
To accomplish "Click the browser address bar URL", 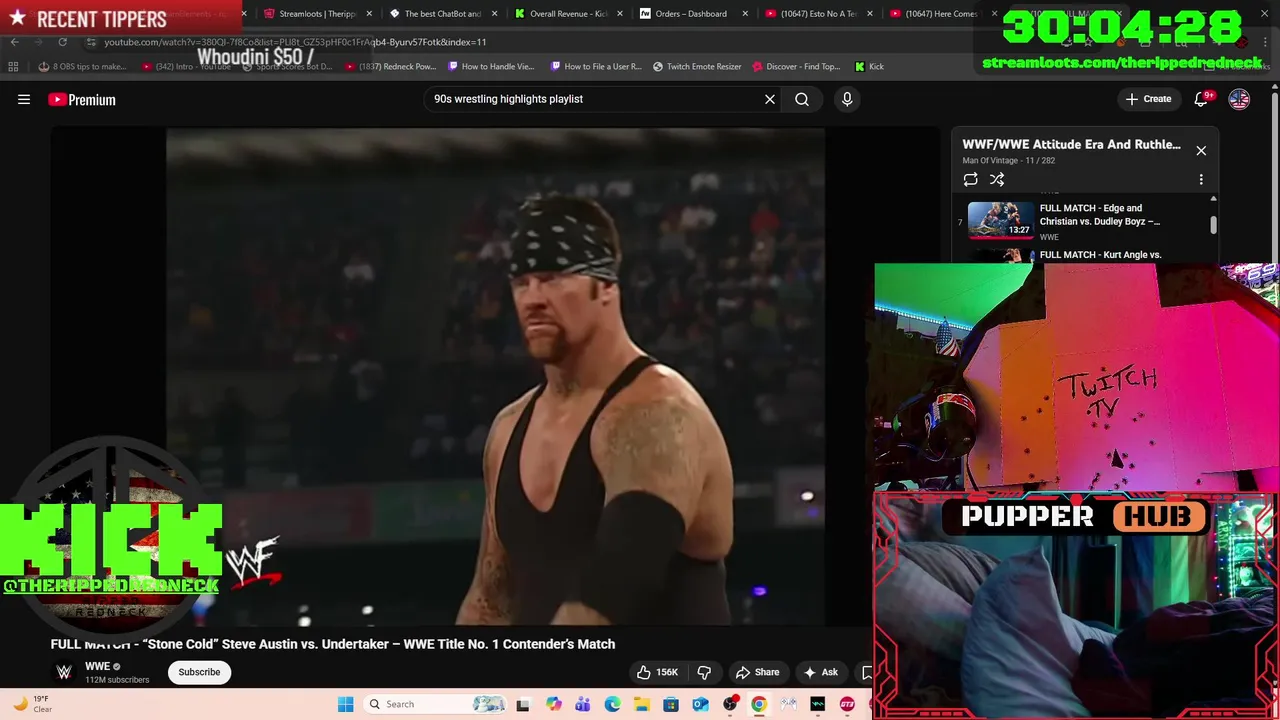I will coord(295,42).
